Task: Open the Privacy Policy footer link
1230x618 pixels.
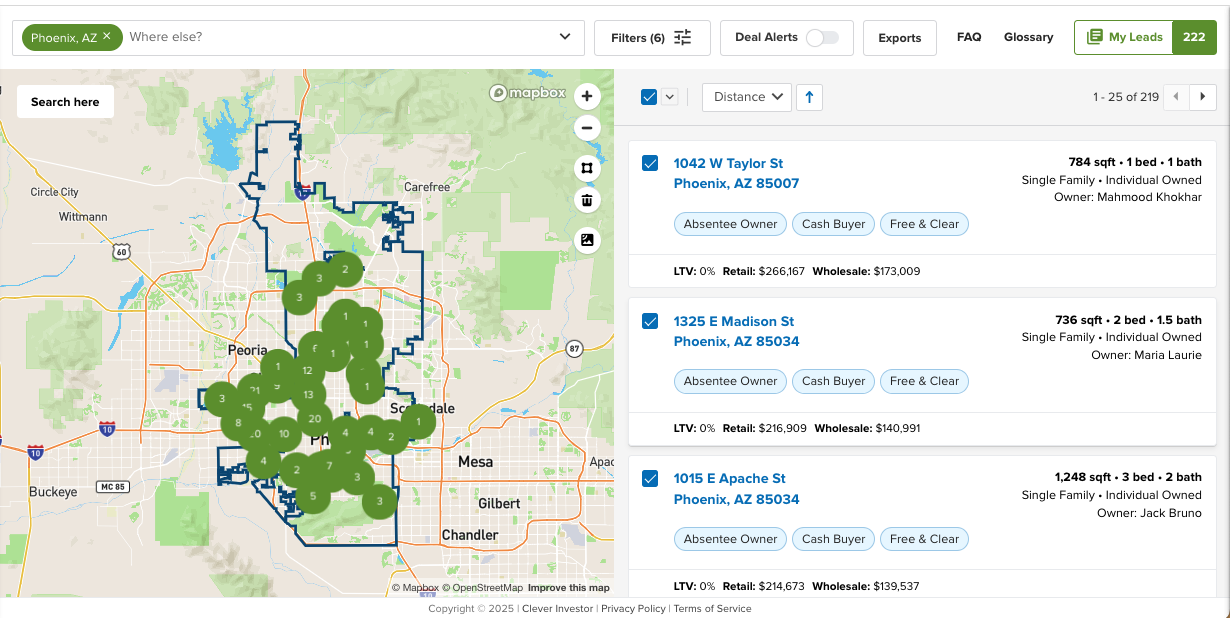Action: (x=633, y=608)
